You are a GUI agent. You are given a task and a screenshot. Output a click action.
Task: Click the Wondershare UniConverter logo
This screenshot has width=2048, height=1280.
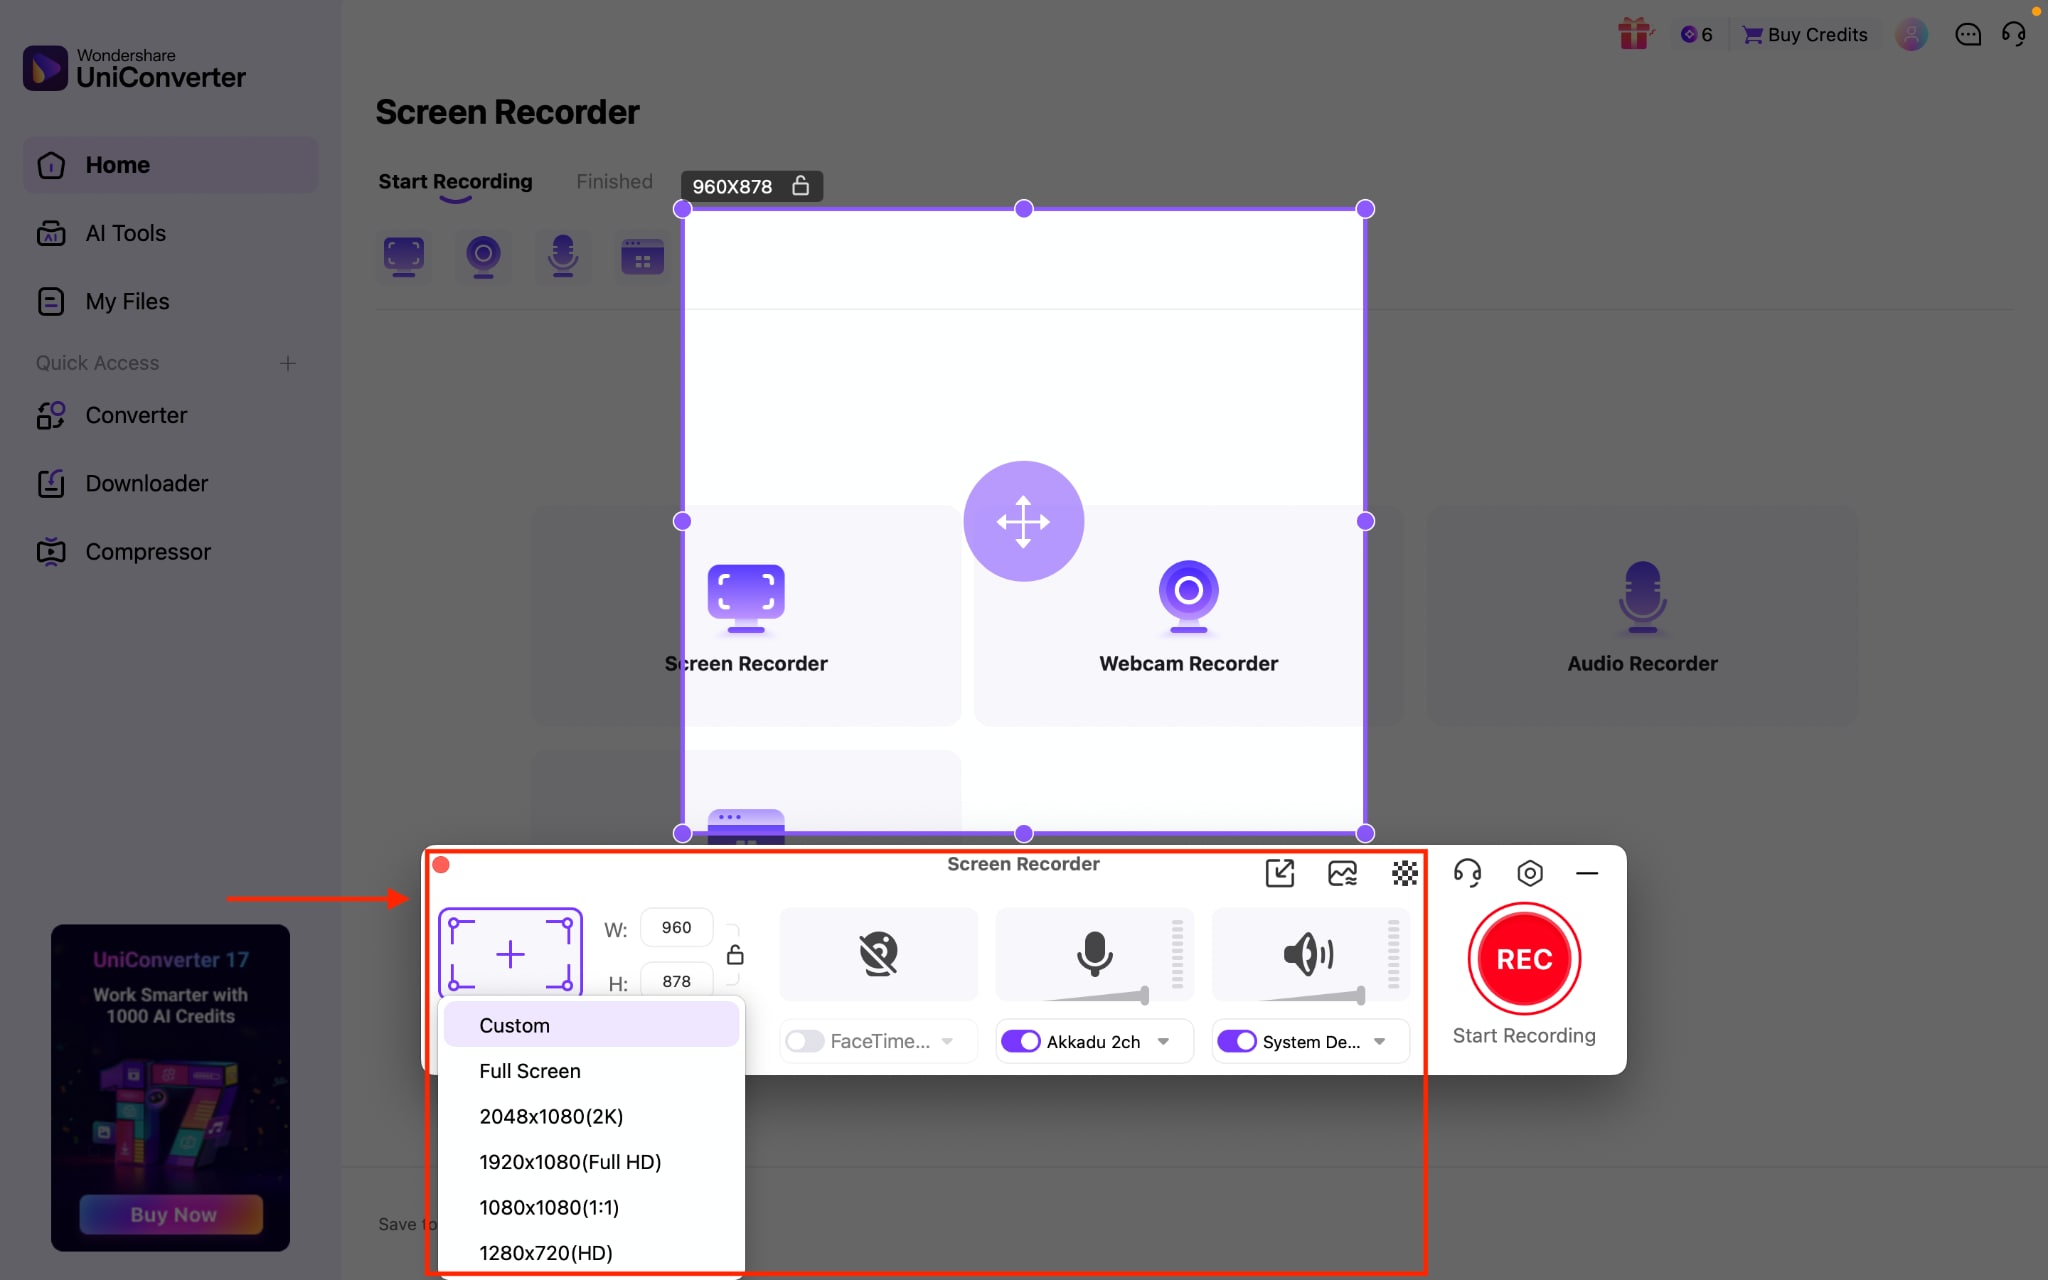(134, 68)
